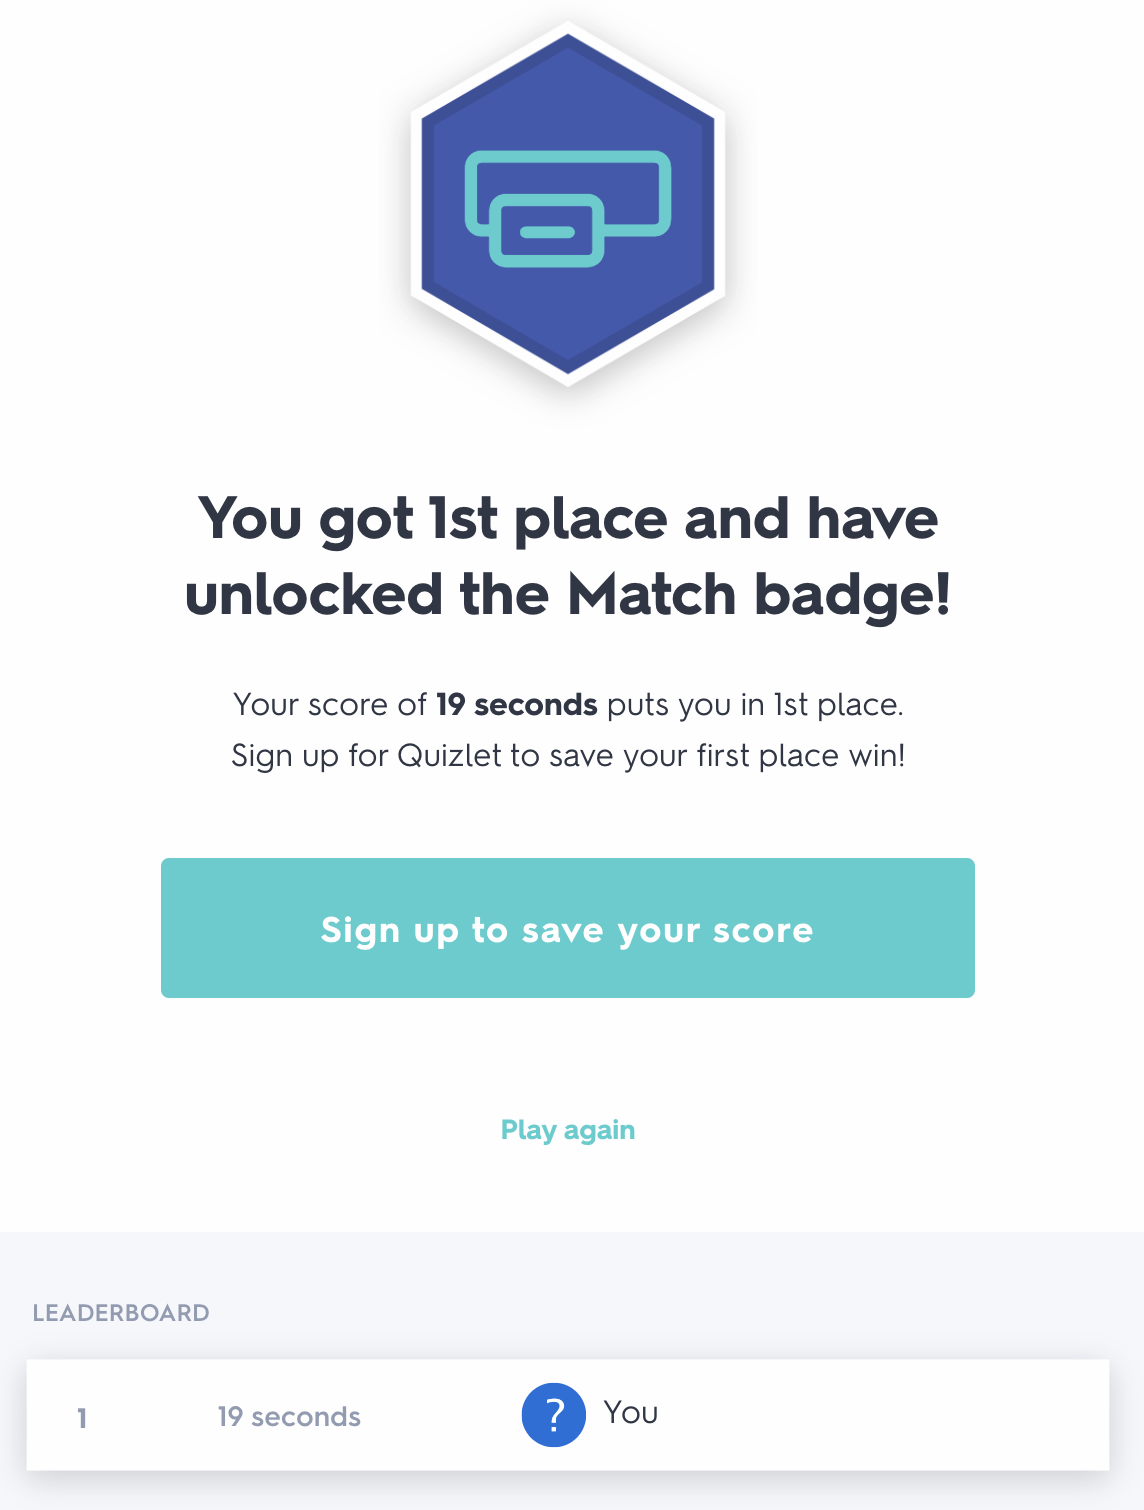
Task: Sign up to save your score
Action: (567, 928)
